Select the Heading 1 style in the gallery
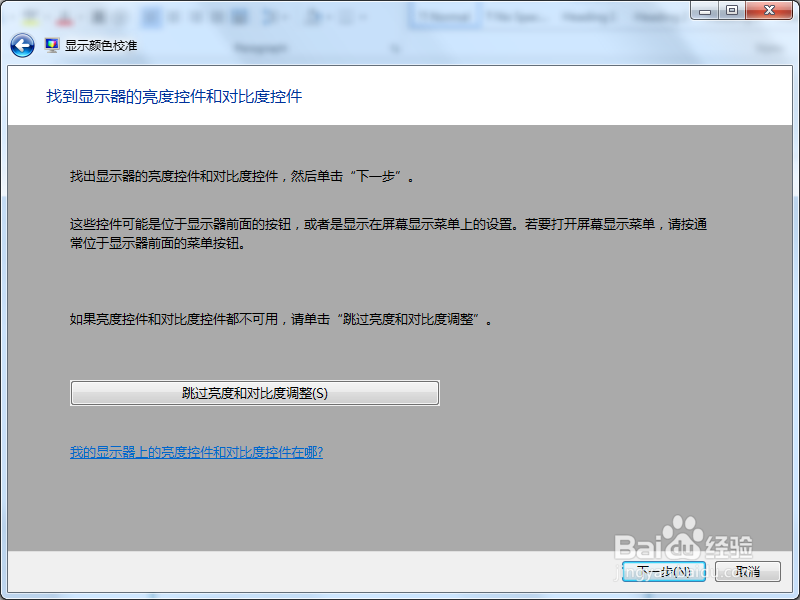The image size is (800, 600). [x=588, y=16]
